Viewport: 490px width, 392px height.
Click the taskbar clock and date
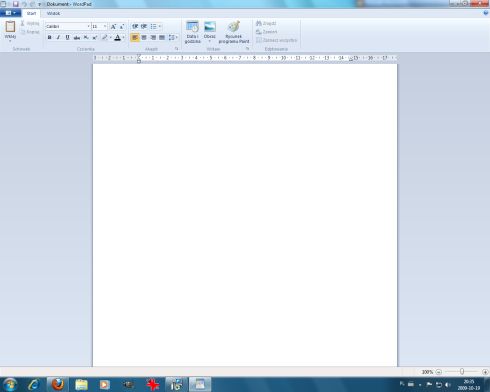click(x=469, y=385)
